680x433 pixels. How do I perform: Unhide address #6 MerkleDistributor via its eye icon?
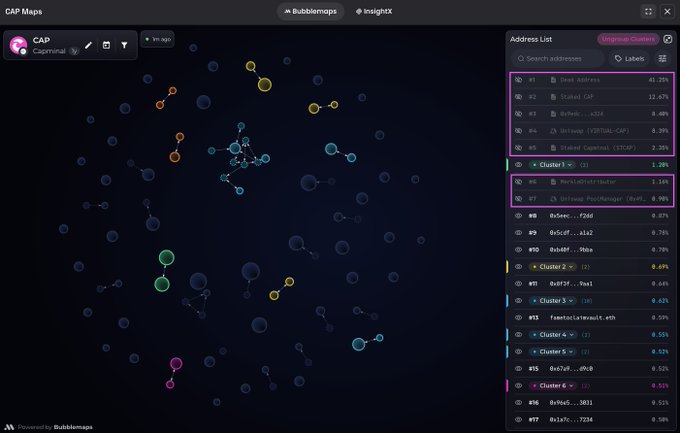pos(518,182)
